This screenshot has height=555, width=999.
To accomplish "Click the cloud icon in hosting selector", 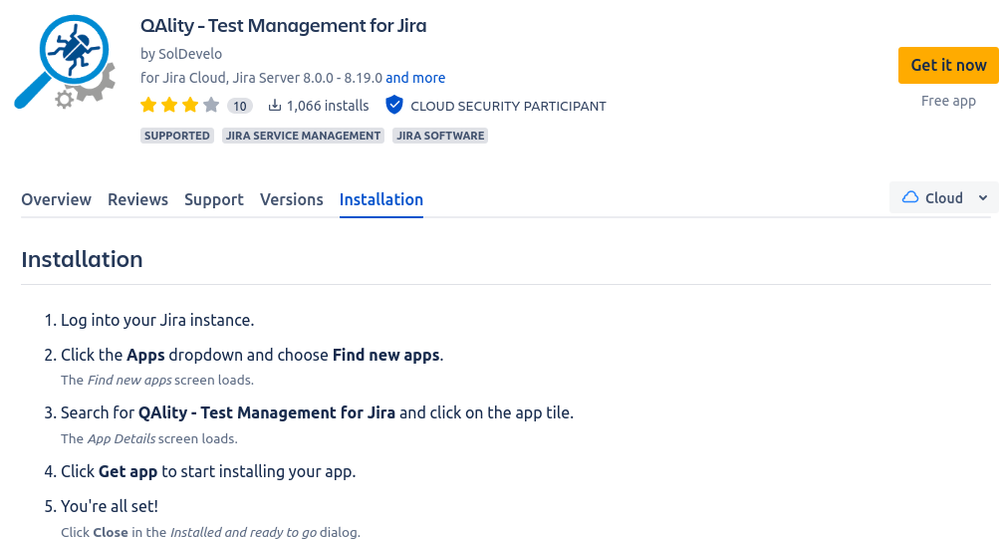I will (x=910, y=198).
